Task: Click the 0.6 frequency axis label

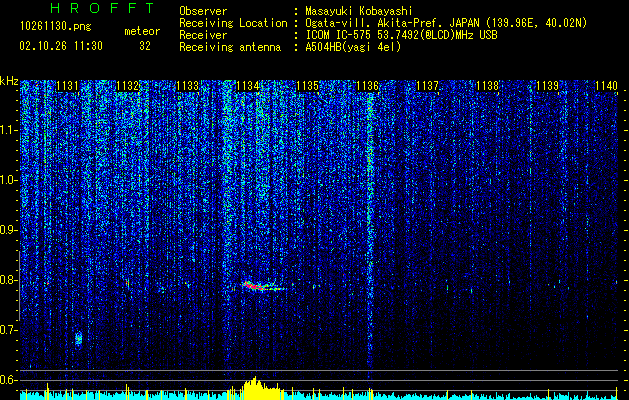Action: pos(9,380)
